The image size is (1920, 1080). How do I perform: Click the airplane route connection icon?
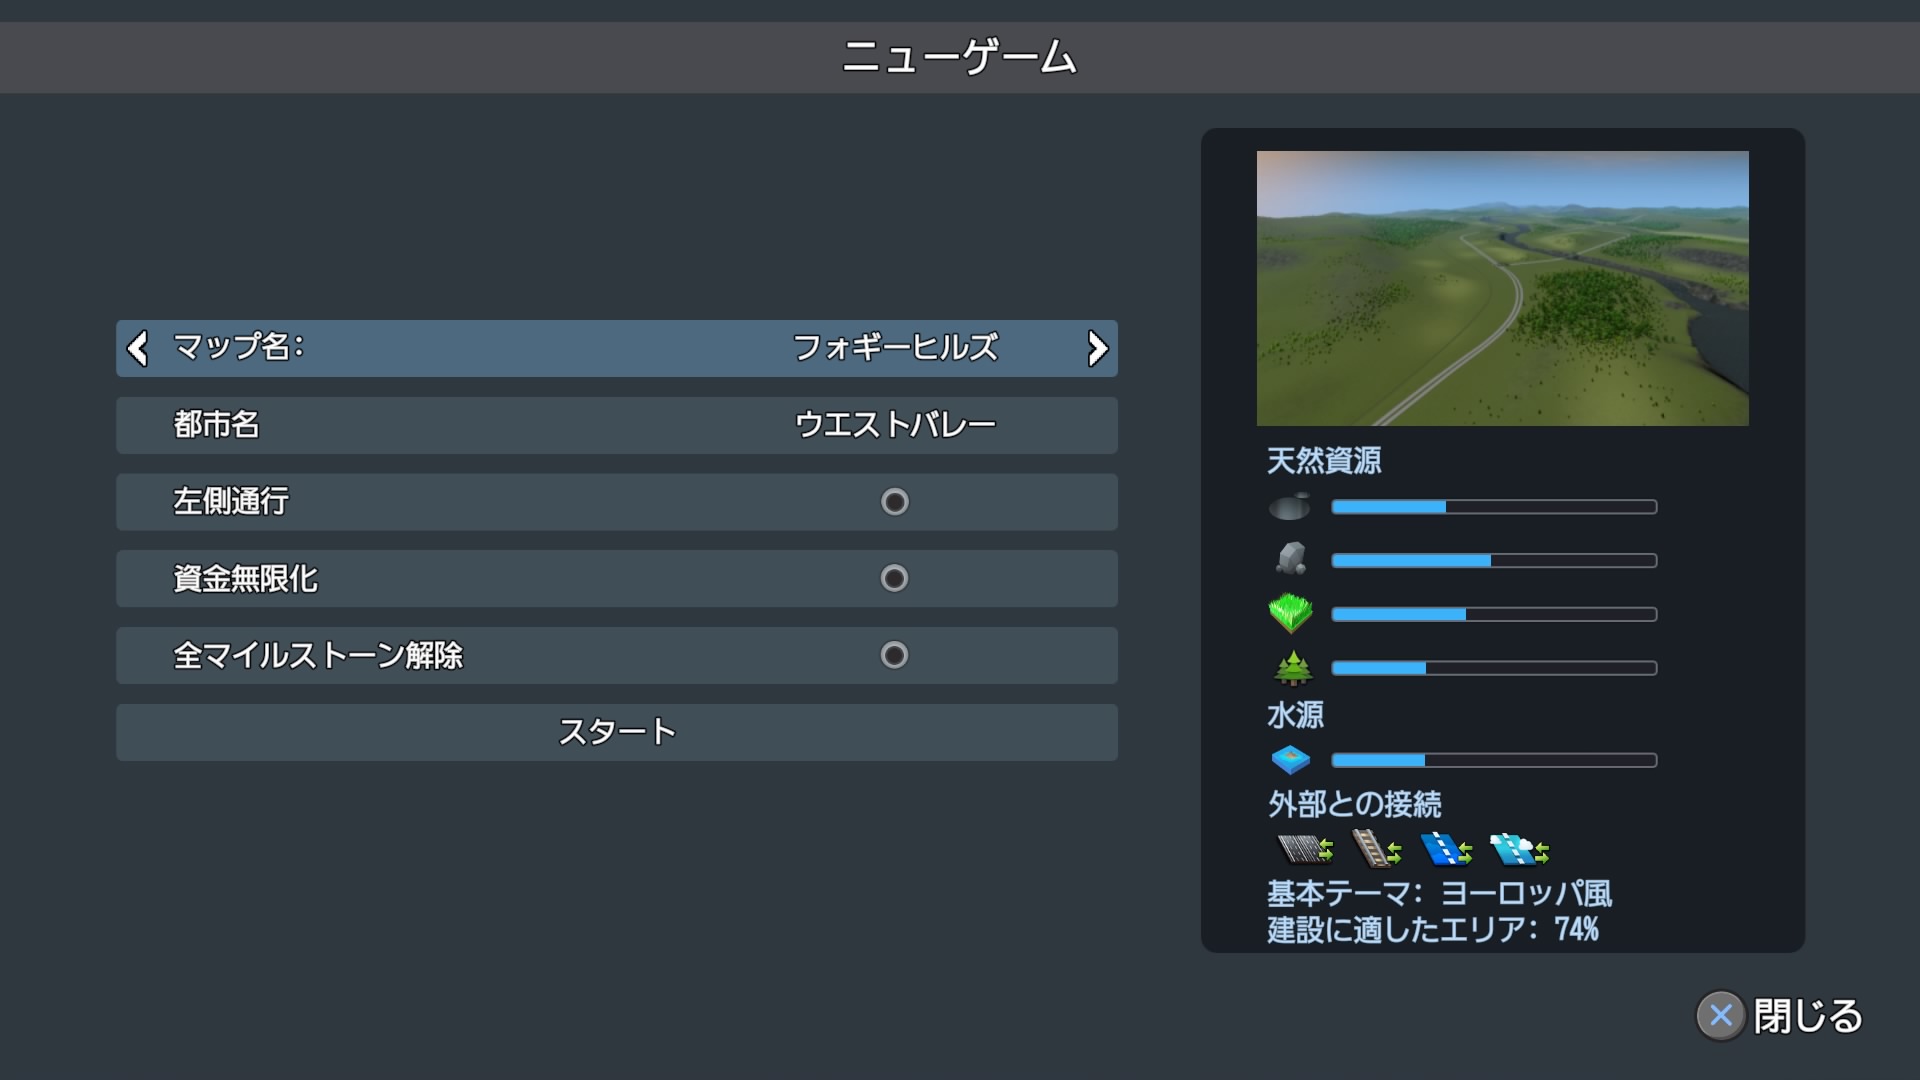(1518, 849)
